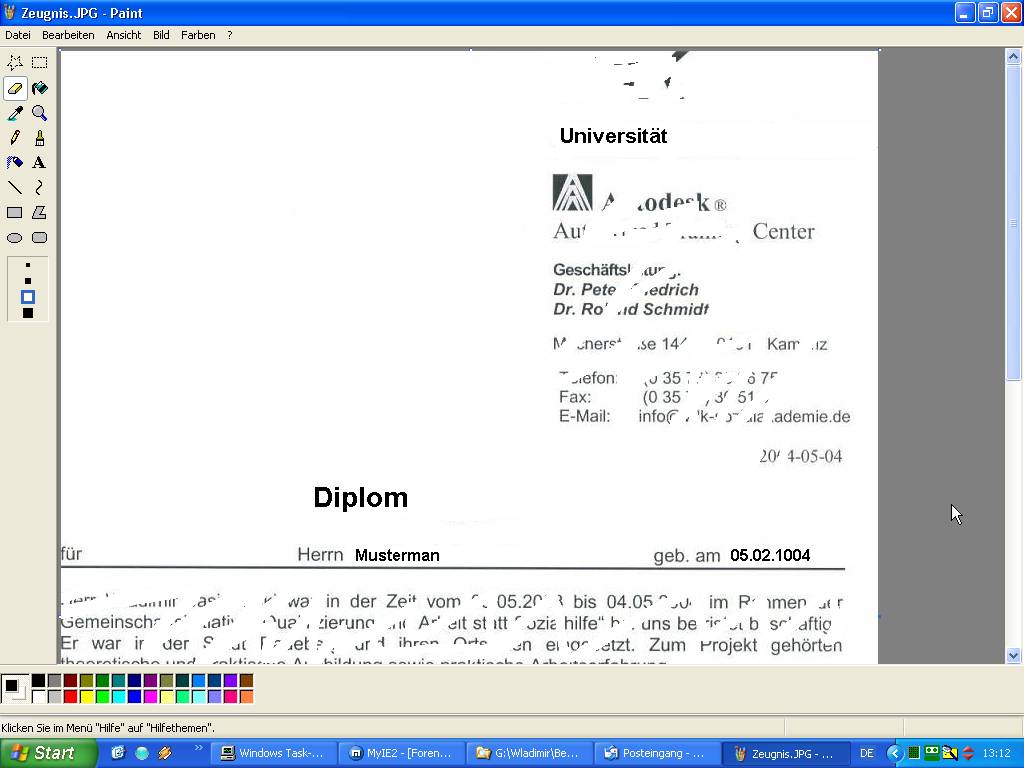Click the Zeugnis.JPG taskbar button
This screenshot has height=768, width=1024.
click(x=786, y=754)
